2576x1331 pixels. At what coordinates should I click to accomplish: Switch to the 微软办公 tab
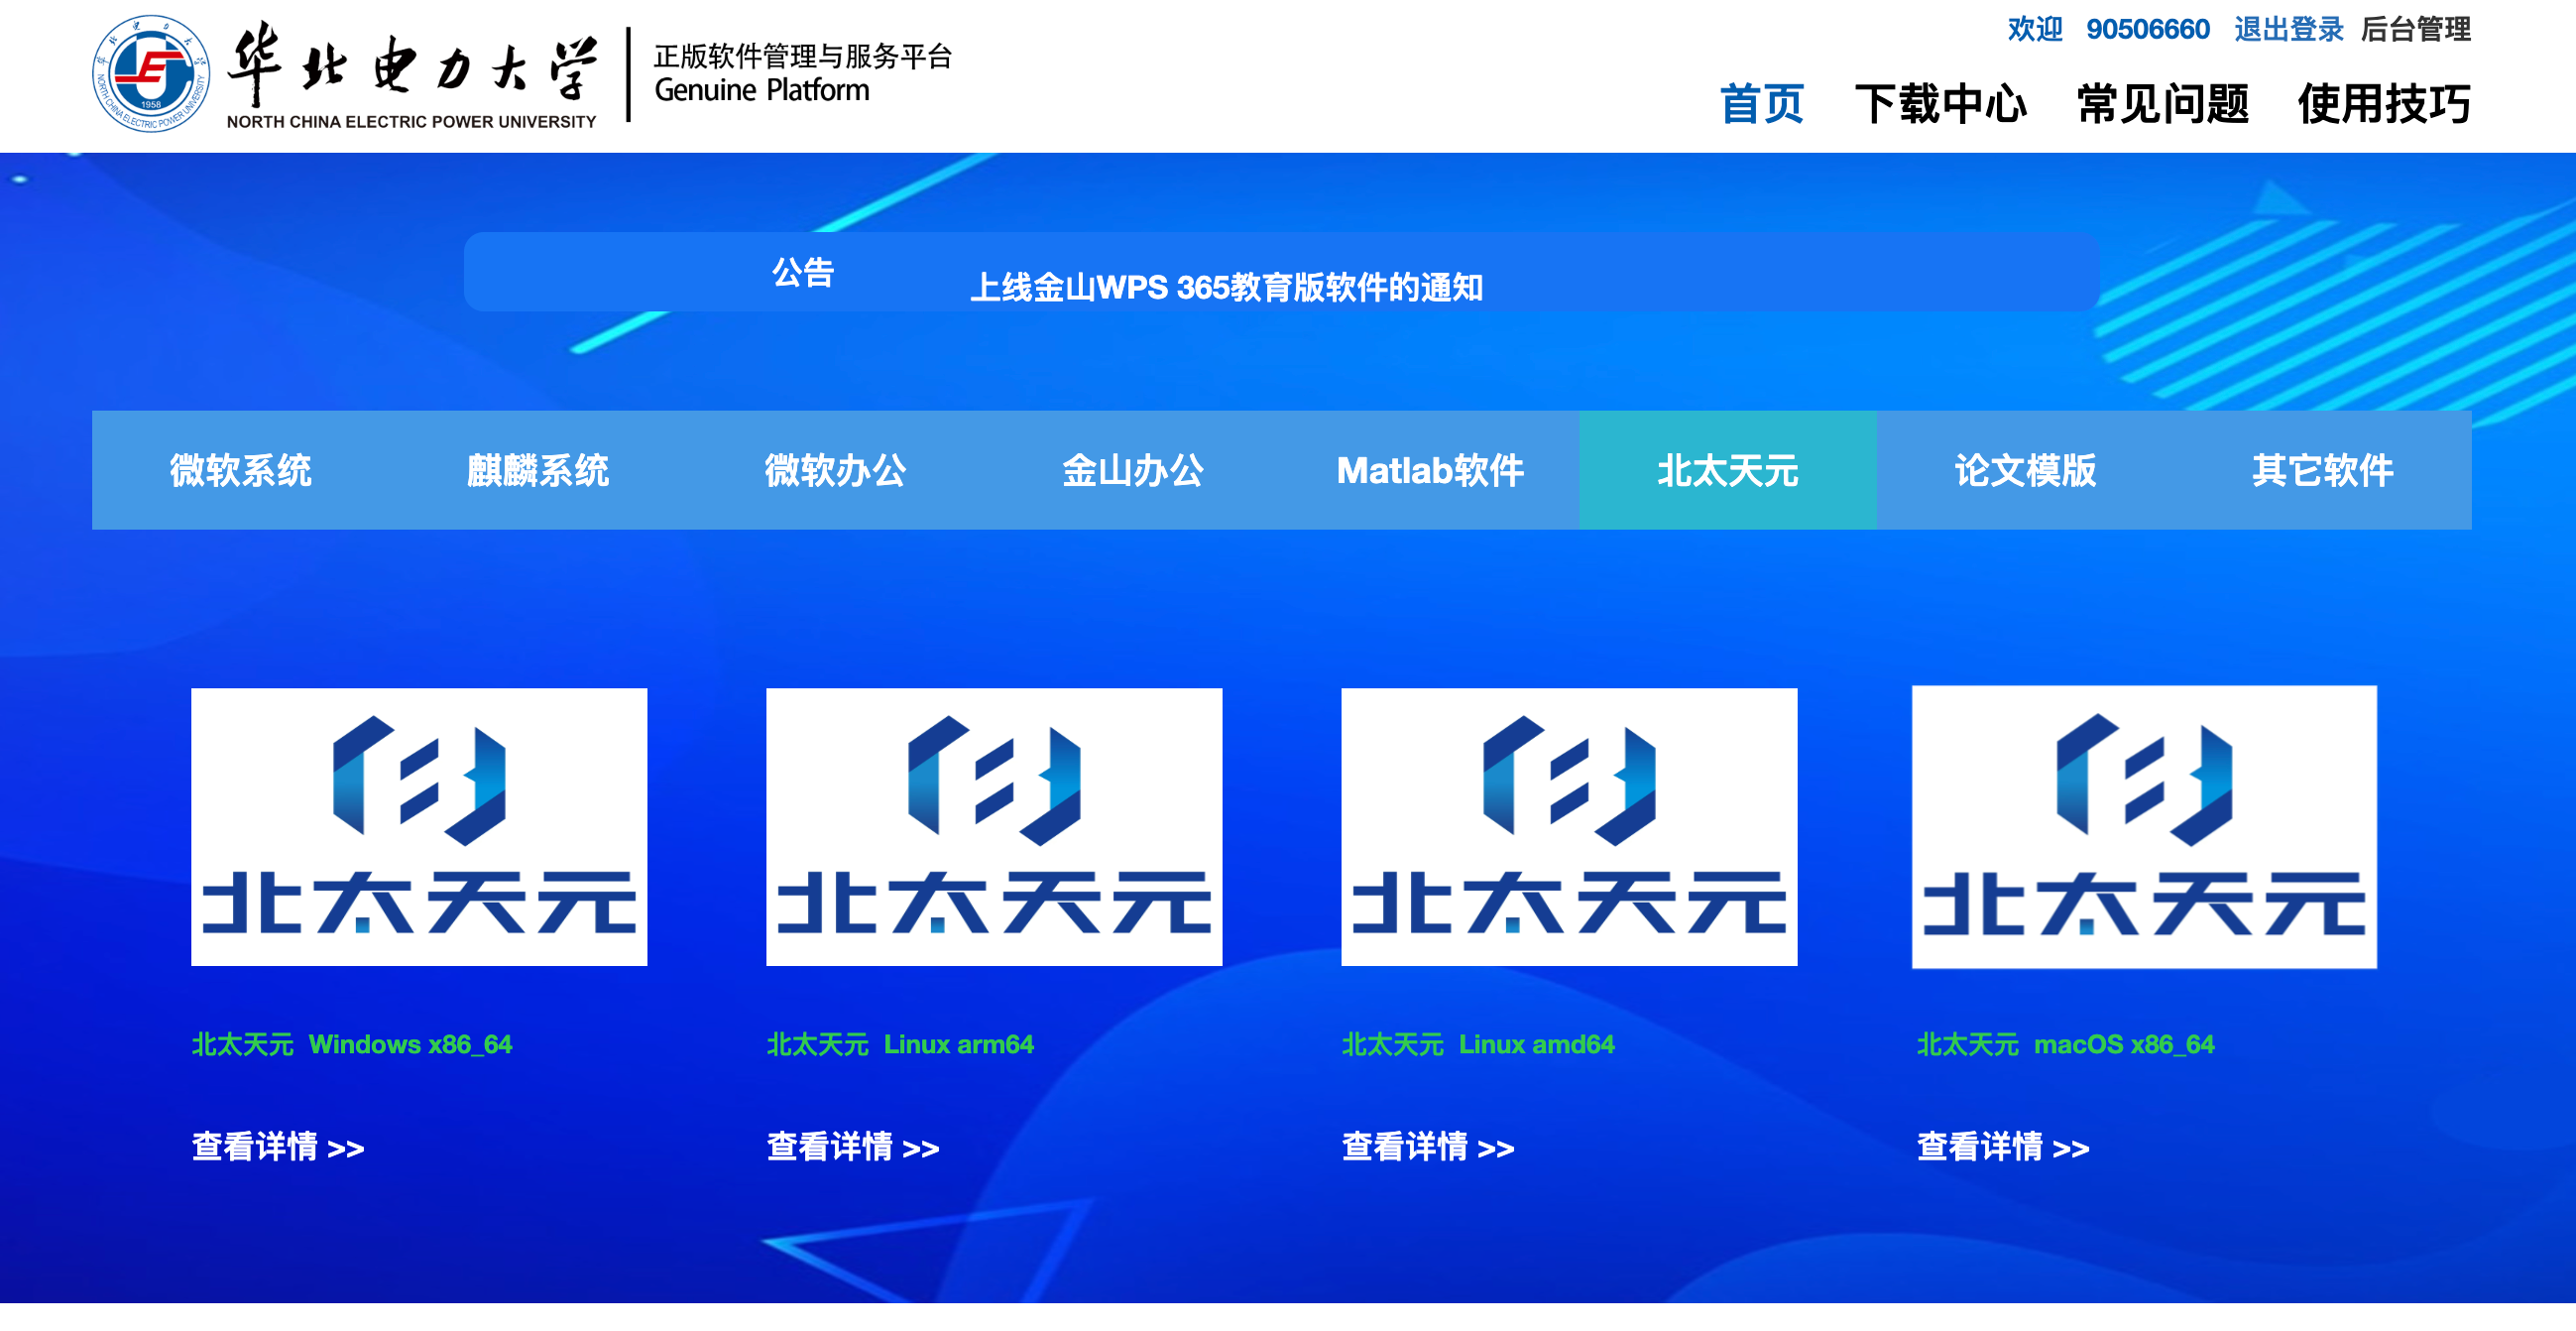[x=835, y=470]
